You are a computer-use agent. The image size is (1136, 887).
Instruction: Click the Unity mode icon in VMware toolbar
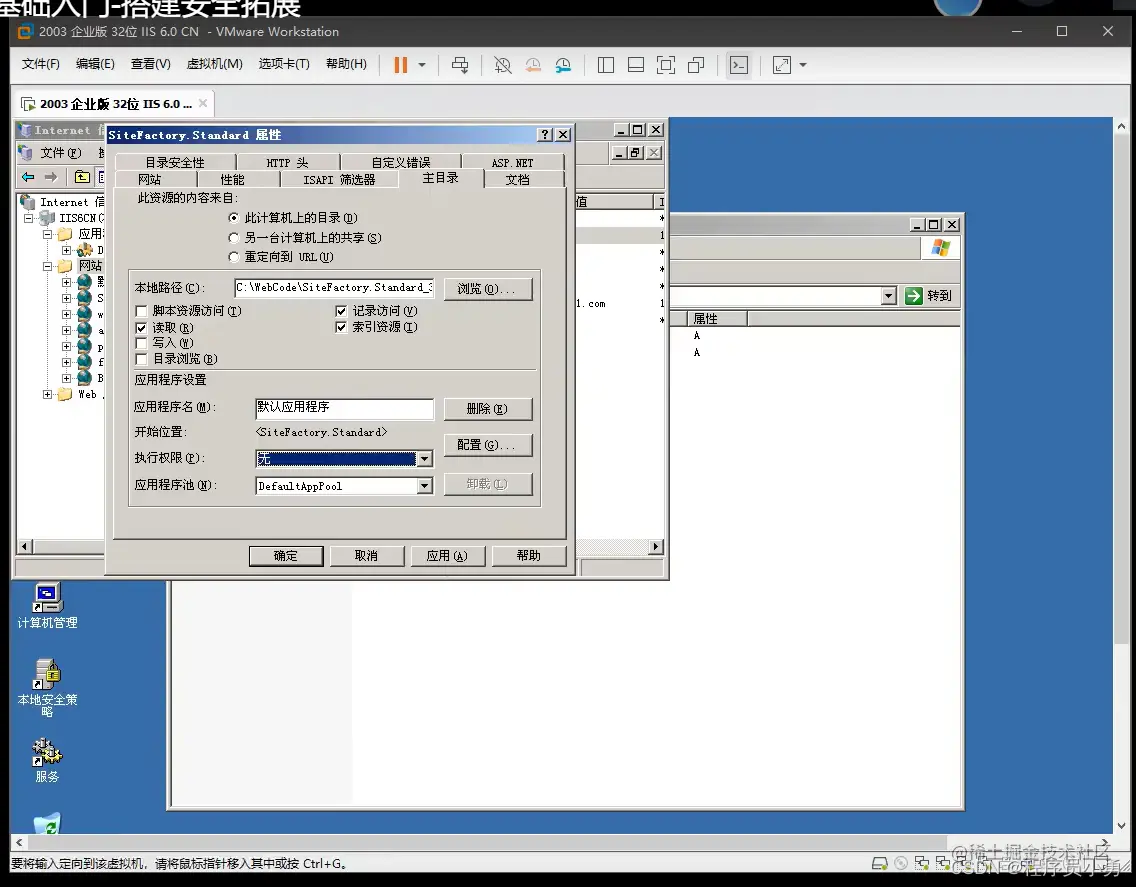coord(696,65)
